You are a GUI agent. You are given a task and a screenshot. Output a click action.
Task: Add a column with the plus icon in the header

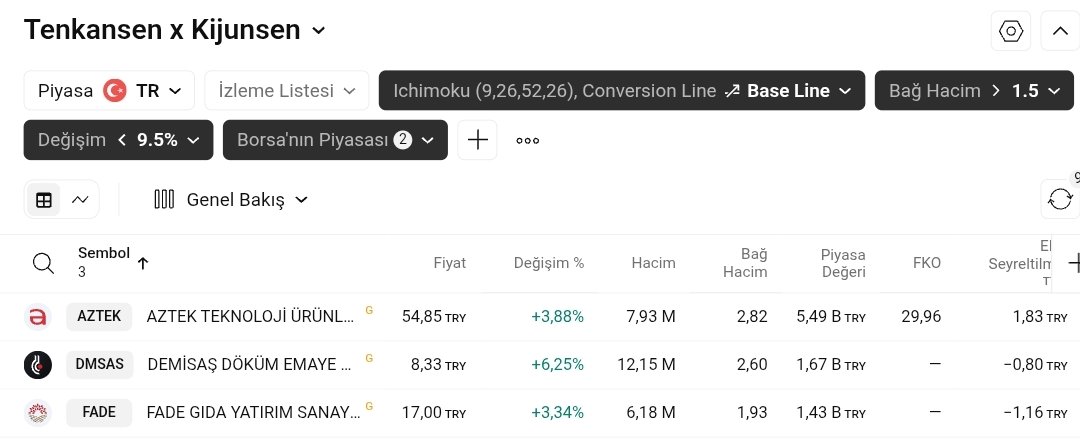tap(1074, 263)
